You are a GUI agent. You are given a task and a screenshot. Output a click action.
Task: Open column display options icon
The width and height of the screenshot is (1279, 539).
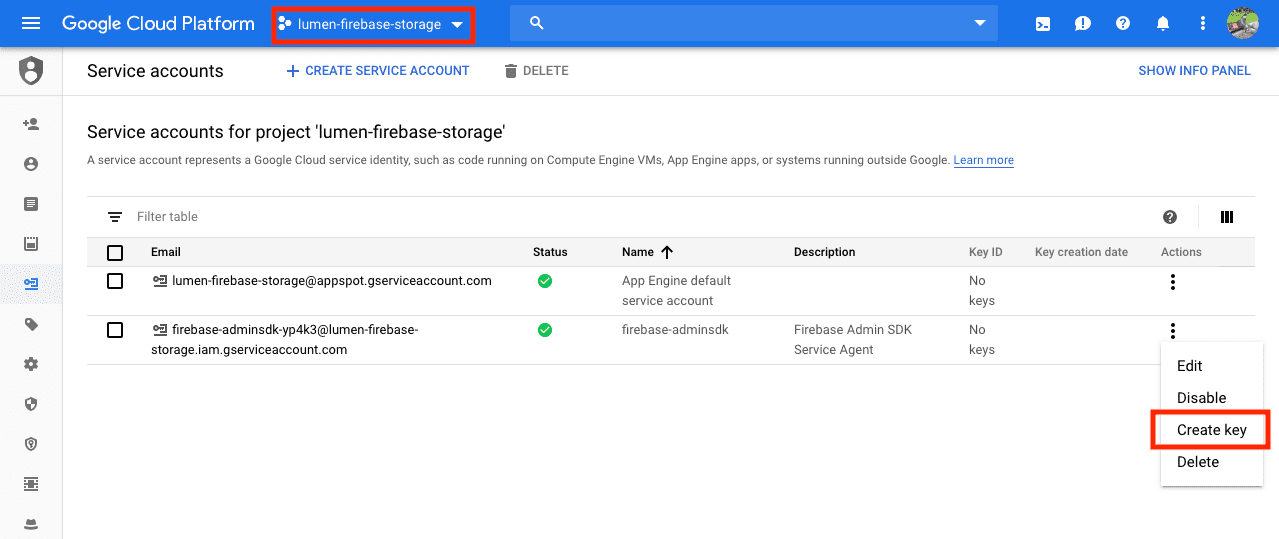tap(1227, 217)
